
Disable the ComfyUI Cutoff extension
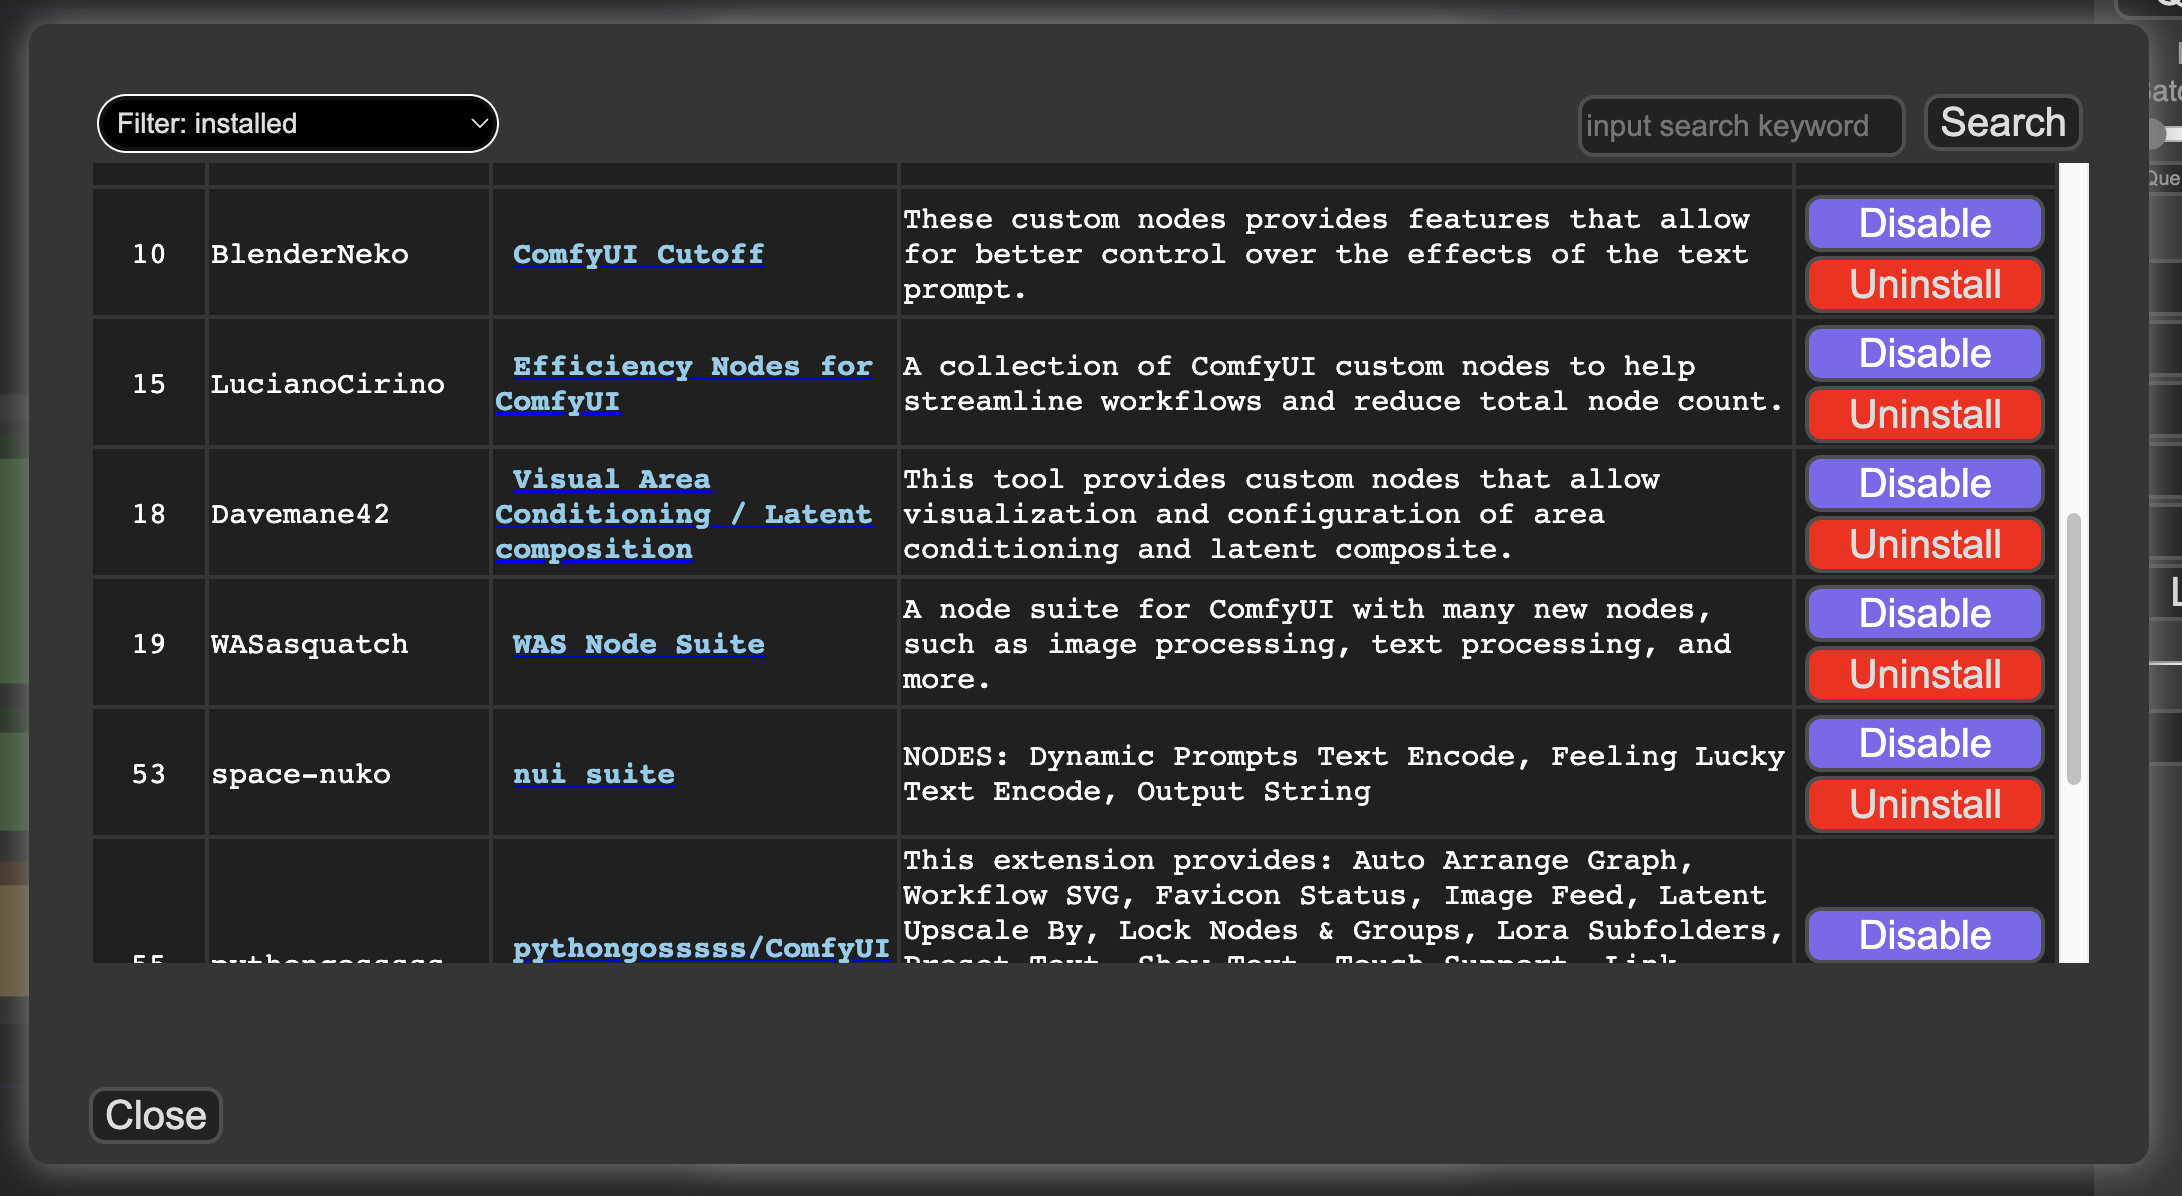(1924, 224)
